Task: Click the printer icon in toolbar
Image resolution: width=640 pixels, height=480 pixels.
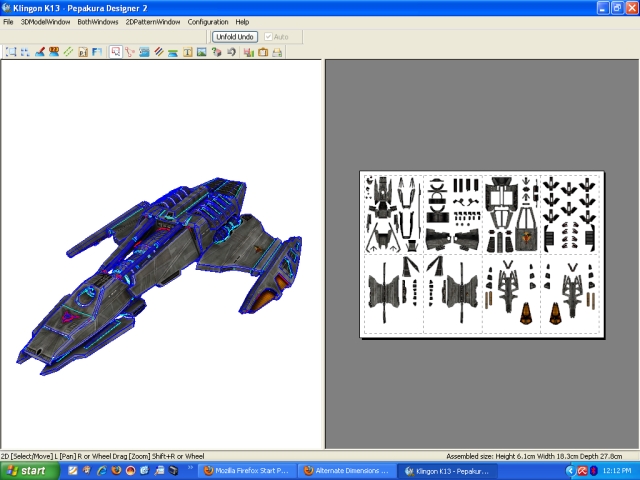Action: point(277,52)
